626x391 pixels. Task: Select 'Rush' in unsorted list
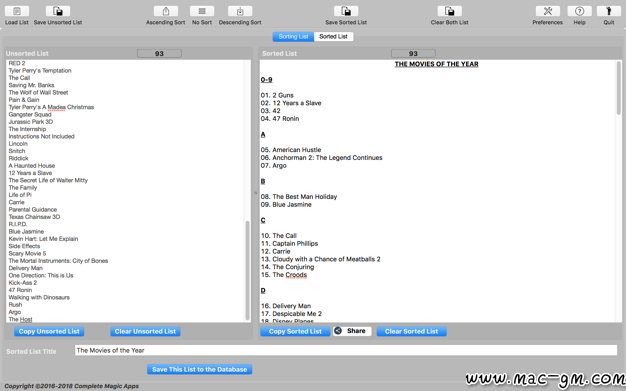point(15,305)
